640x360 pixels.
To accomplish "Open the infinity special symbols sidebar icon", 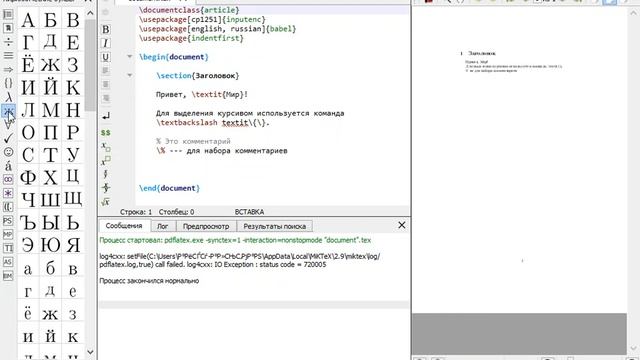I will [x=8, y=179].
